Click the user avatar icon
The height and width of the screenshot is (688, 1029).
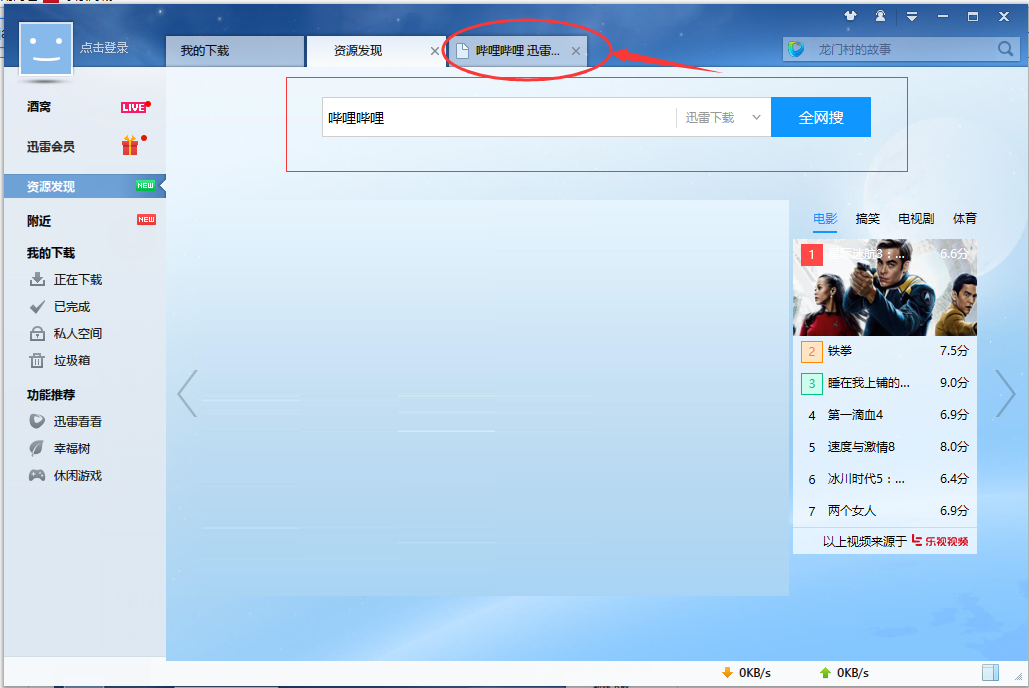point(46,49)
